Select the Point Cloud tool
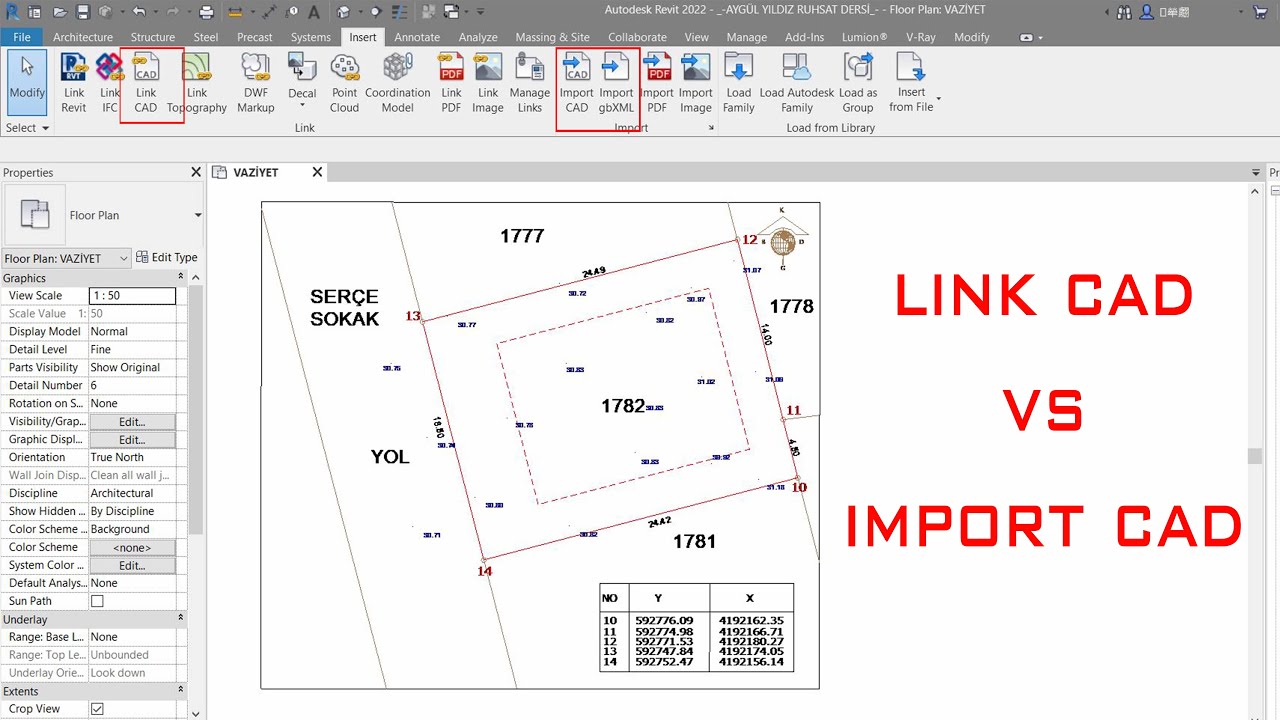1280x720 pixels. tap(345, 84)
